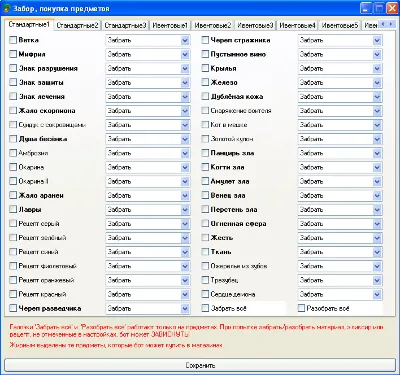This screenshot has width=400, height=375.
Task: Open the Лавры action dropdown
Action: pyautogui.click(x=185, y=210)
